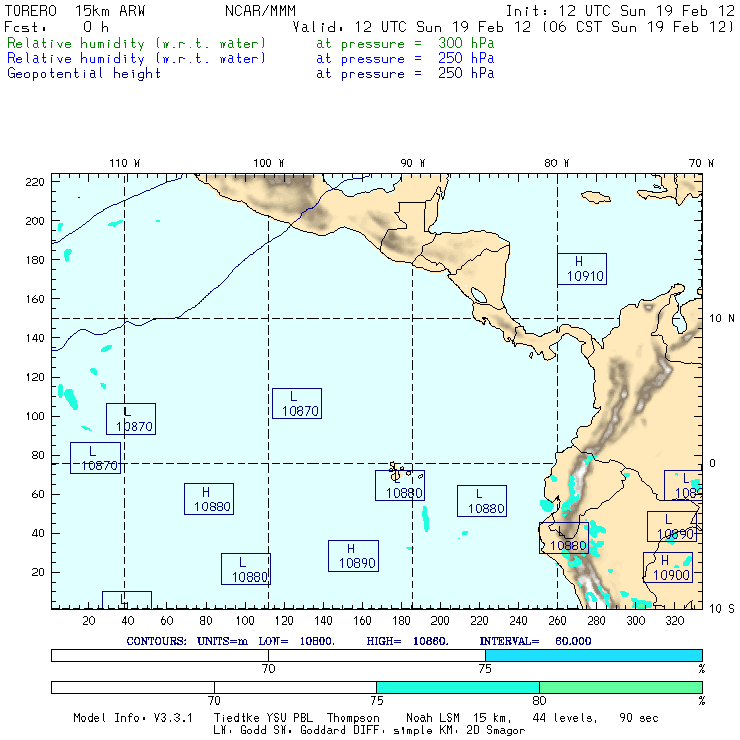Select the 'H 10900' high label box
Image resolution: width=740 pixels, height=740 pixels.
click(668, 567)
